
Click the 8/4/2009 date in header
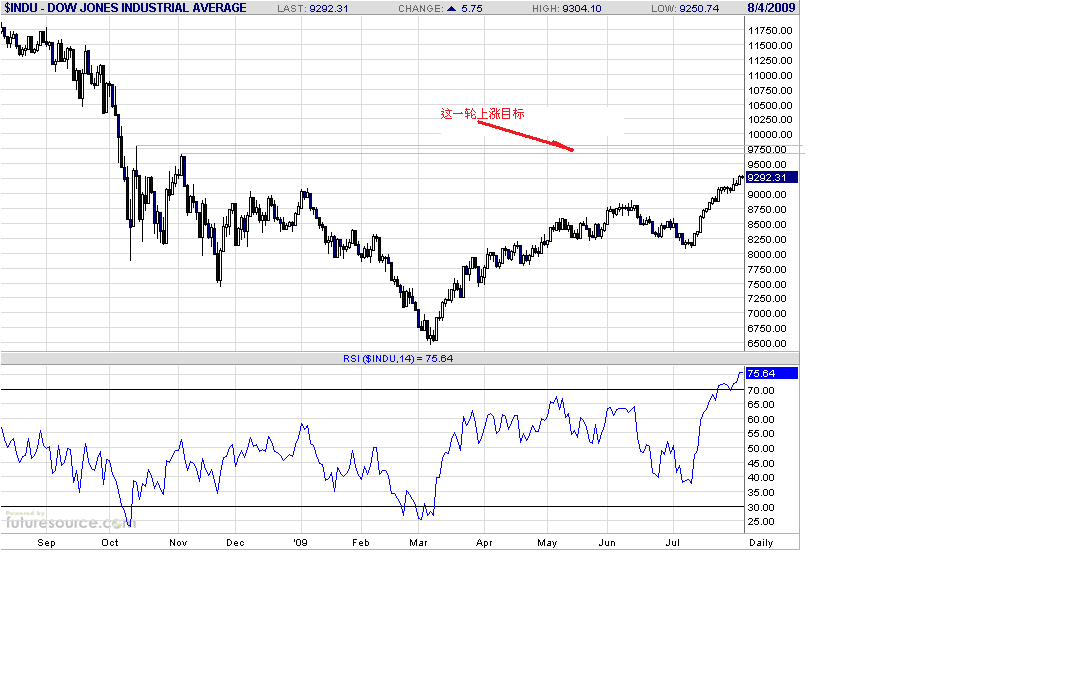[x=771, y=8]
